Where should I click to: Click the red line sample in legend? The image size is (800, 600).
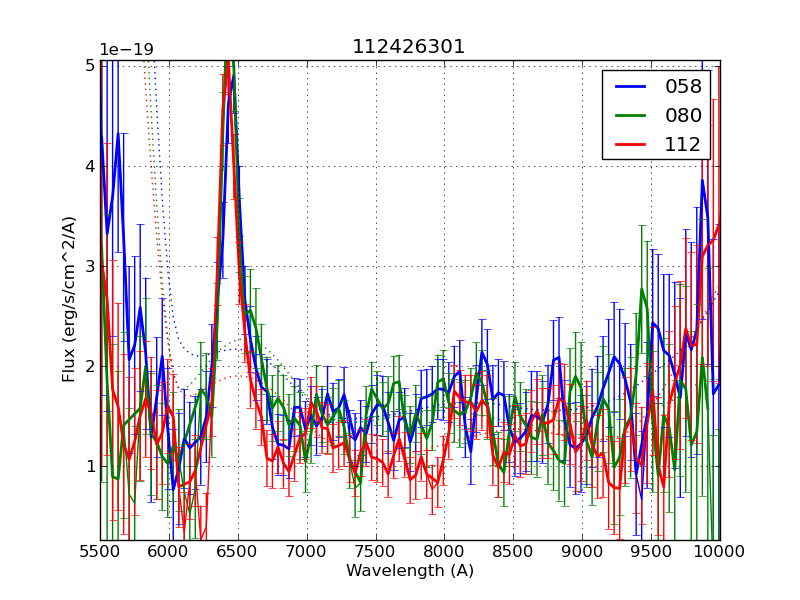tap(630, 144)
